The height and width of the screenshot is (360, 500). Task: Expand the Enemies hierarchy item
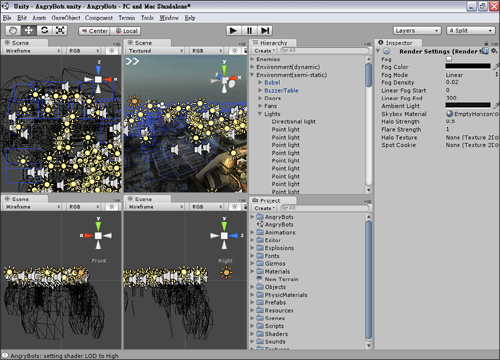252,59
